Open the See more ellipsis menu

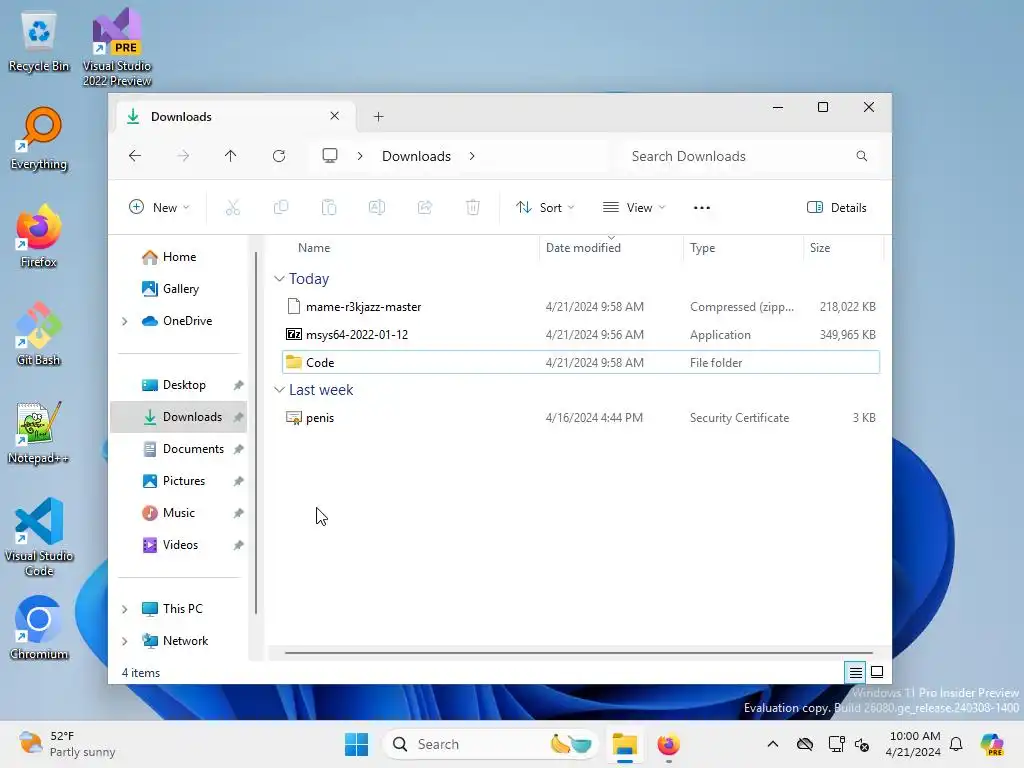[701, 208]
